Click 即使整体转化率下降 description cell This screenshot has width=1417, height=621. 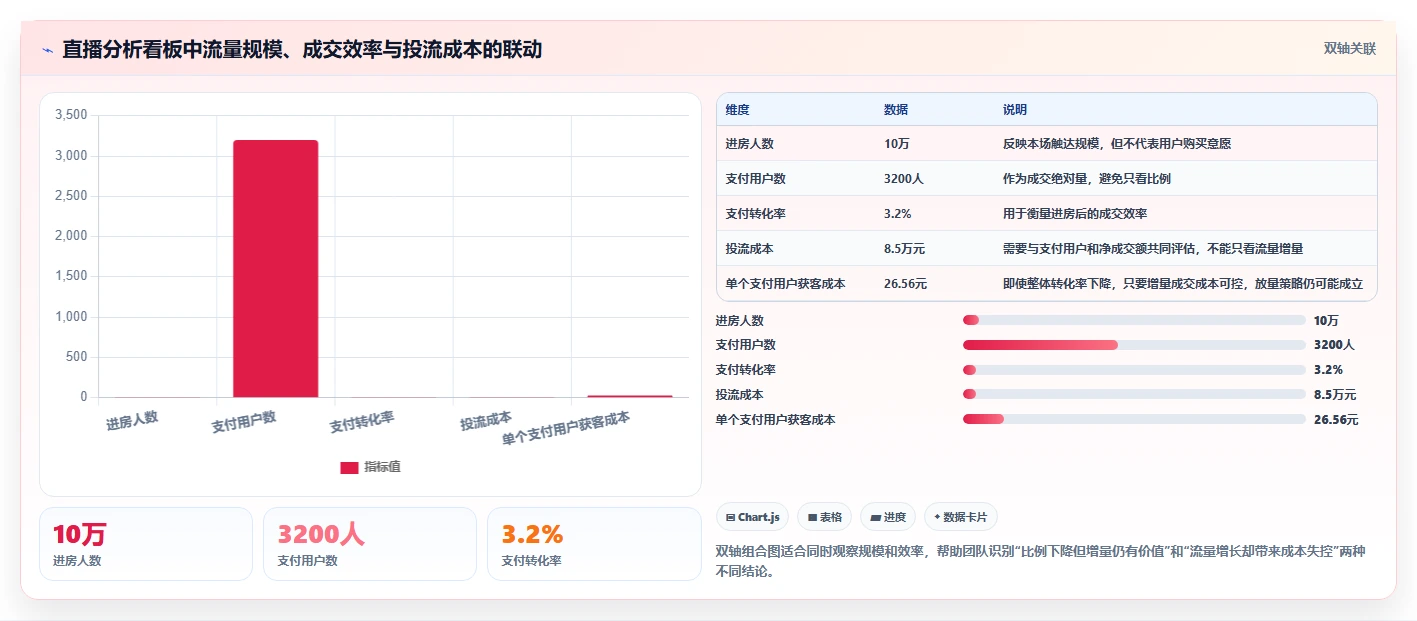1183,283
